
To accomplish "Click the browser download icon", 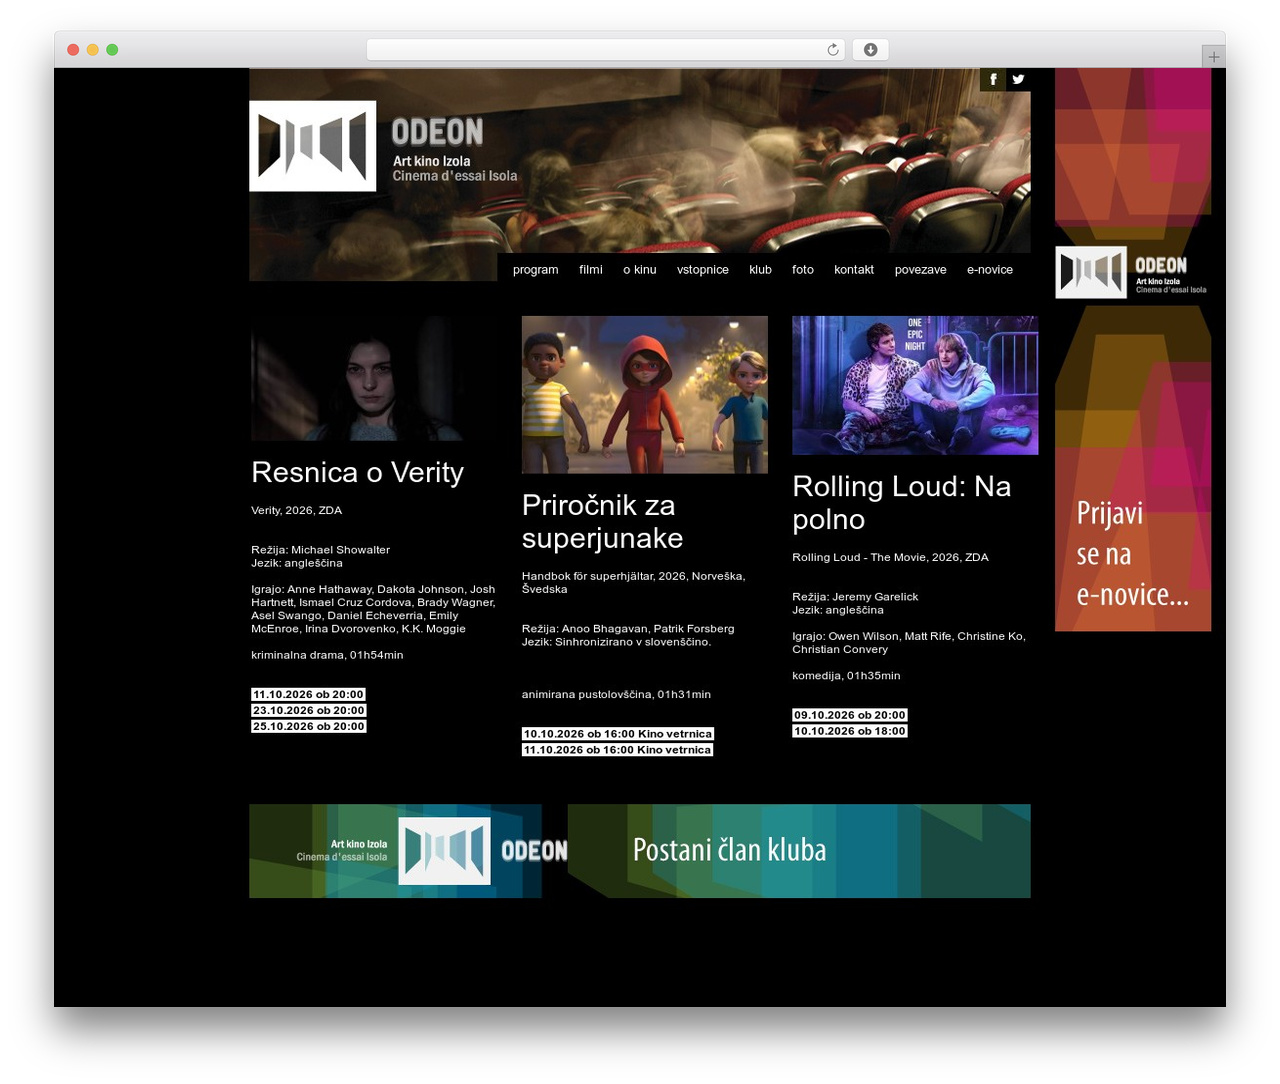I will [870, 50].
